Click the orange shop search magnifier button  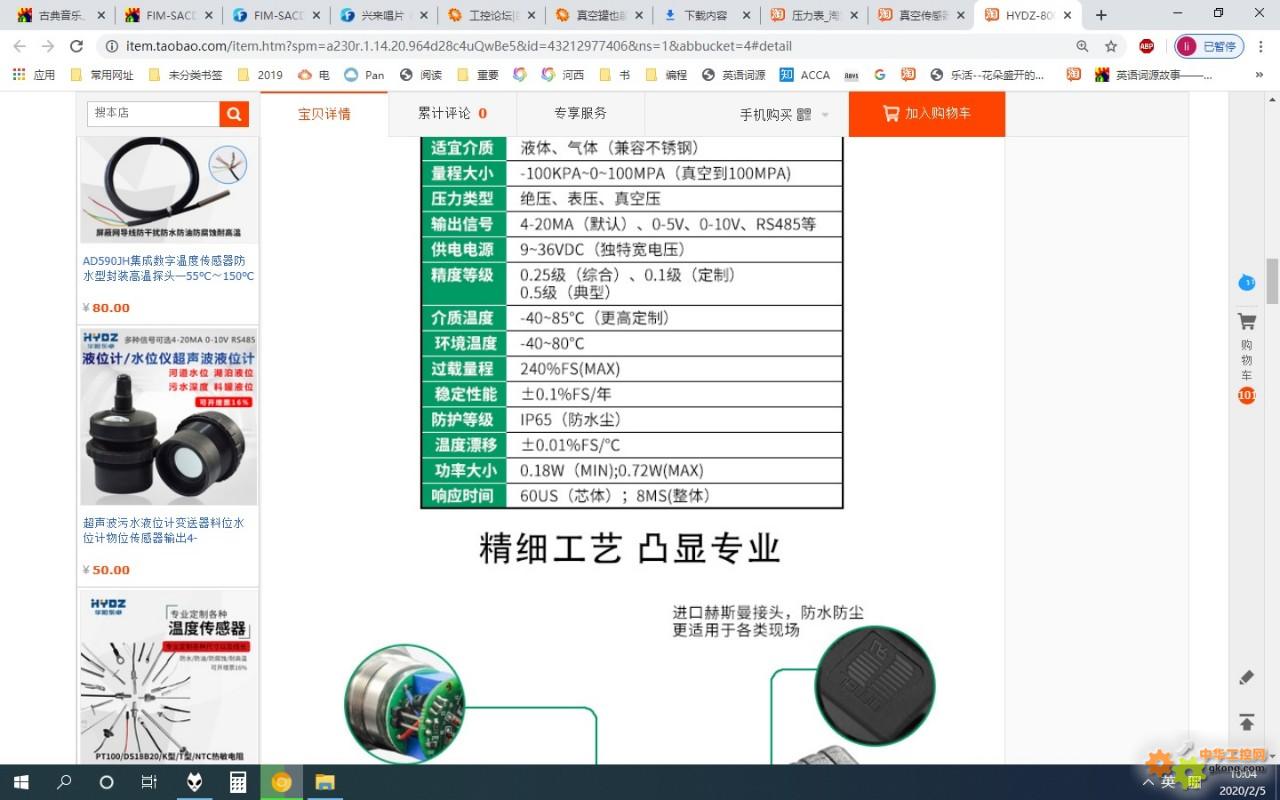point(234,114)
